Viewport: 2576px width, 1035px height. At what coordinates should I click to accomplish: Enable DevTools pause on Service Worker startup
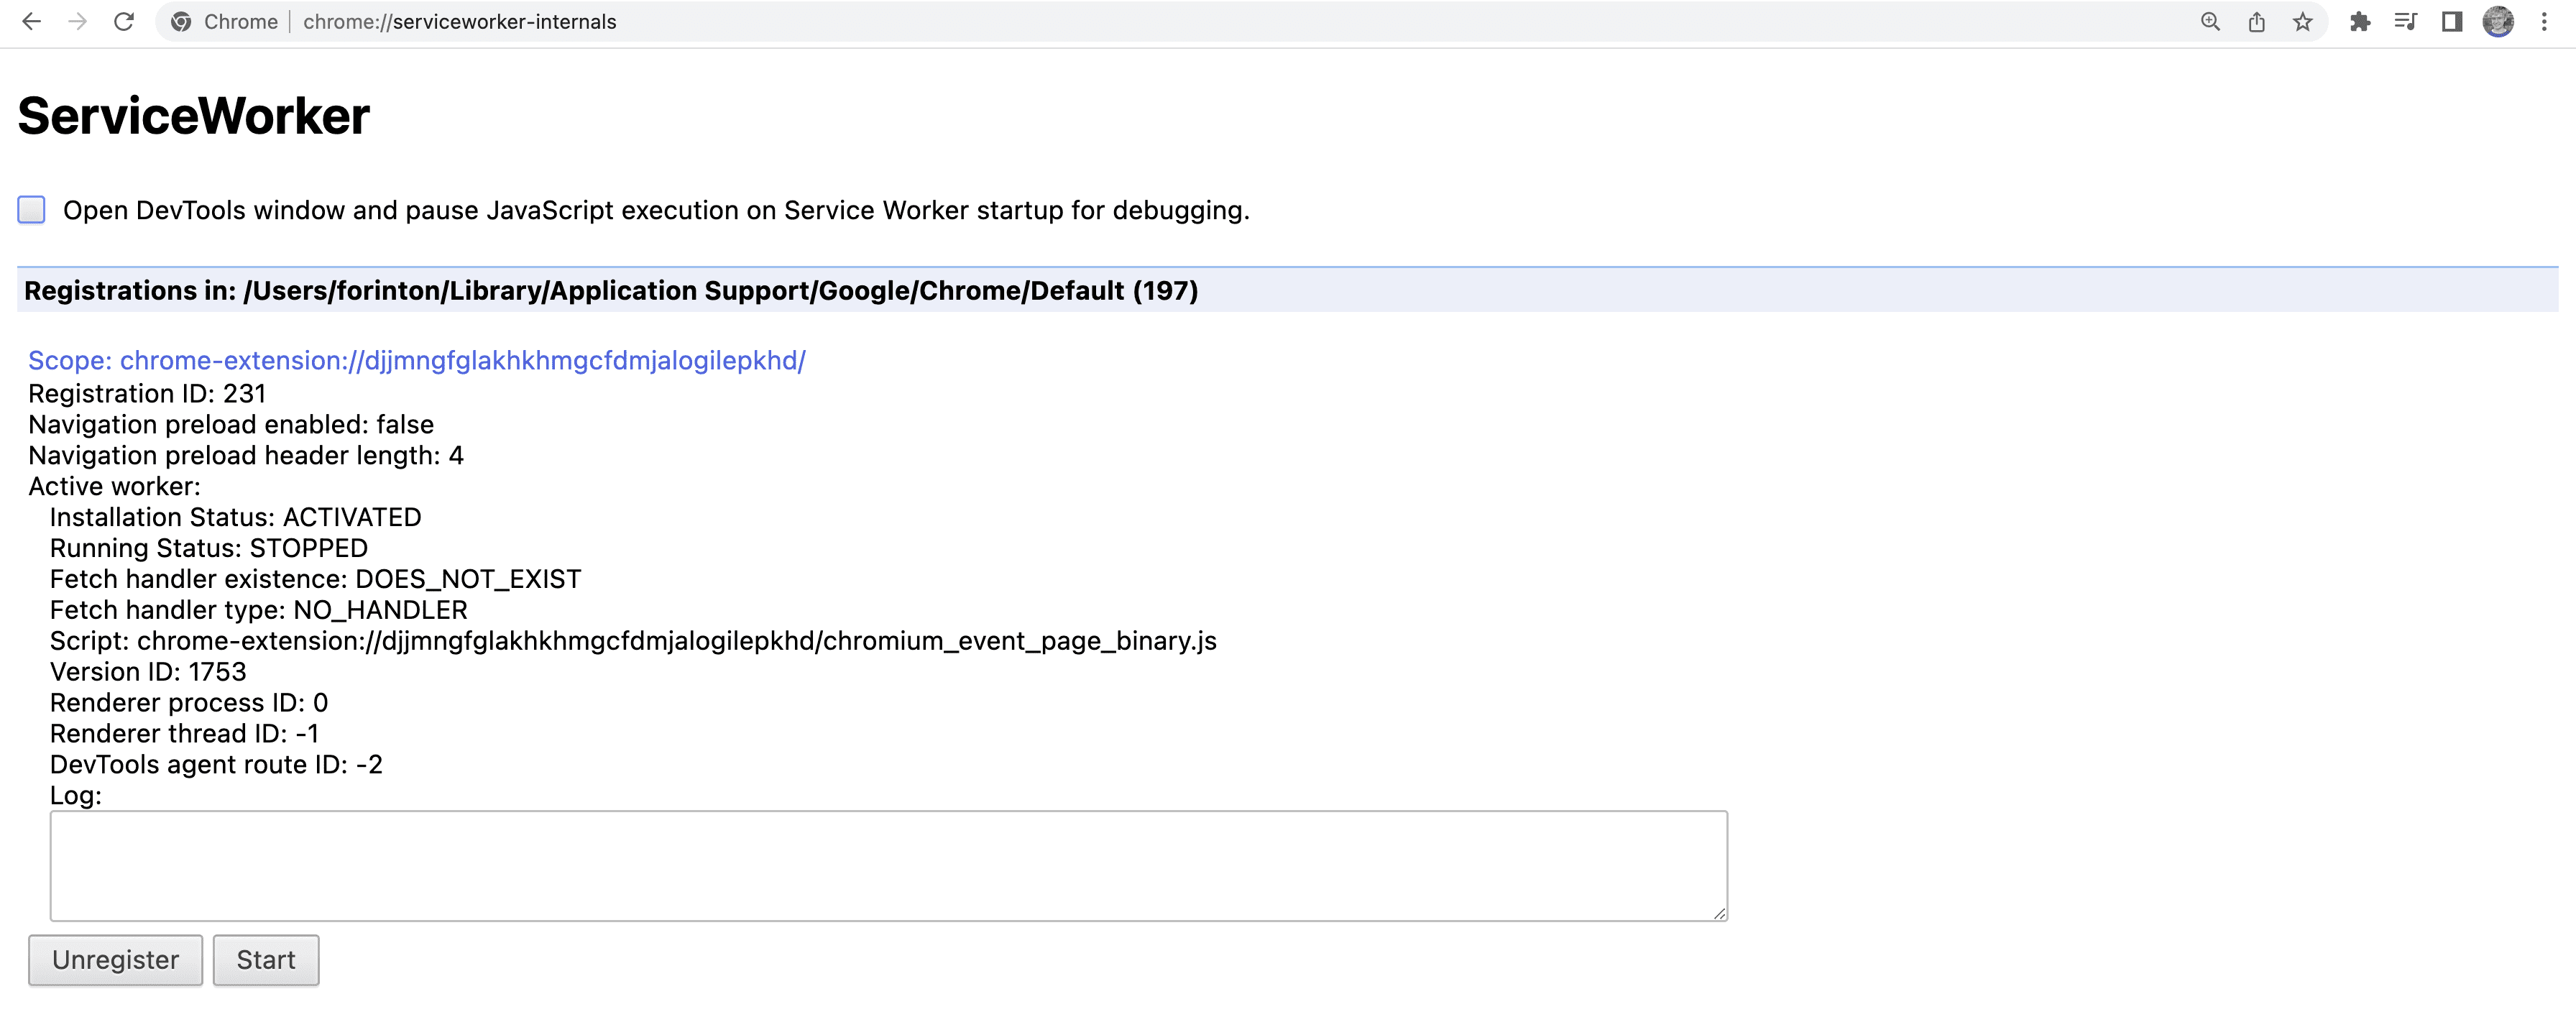coord(31,208)
